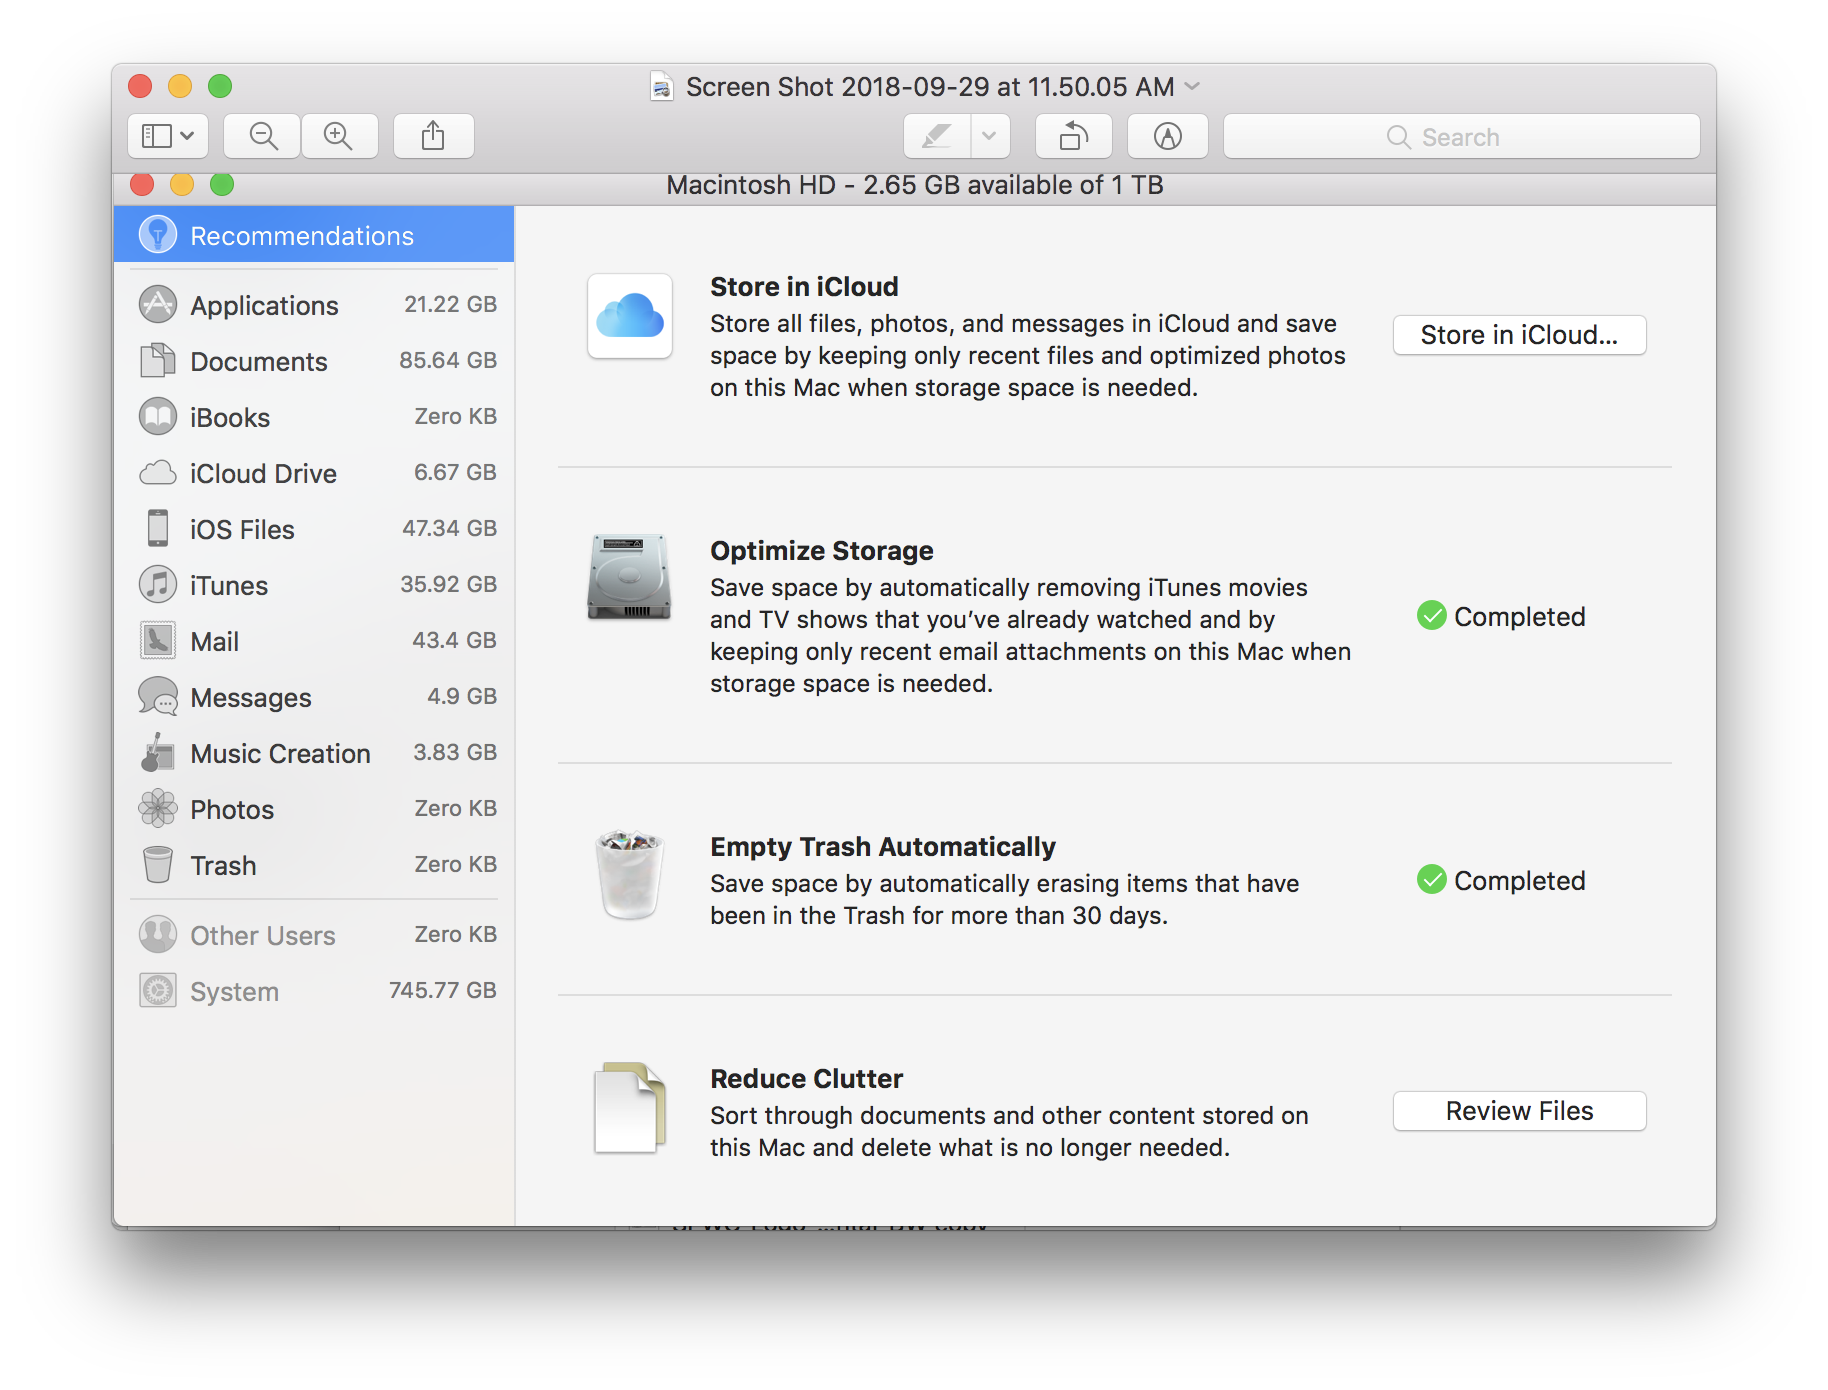Screen dimensions: 1828x1390
Task: Click into the Search field
Action: pyautogui.click(x=1461, y=136)
